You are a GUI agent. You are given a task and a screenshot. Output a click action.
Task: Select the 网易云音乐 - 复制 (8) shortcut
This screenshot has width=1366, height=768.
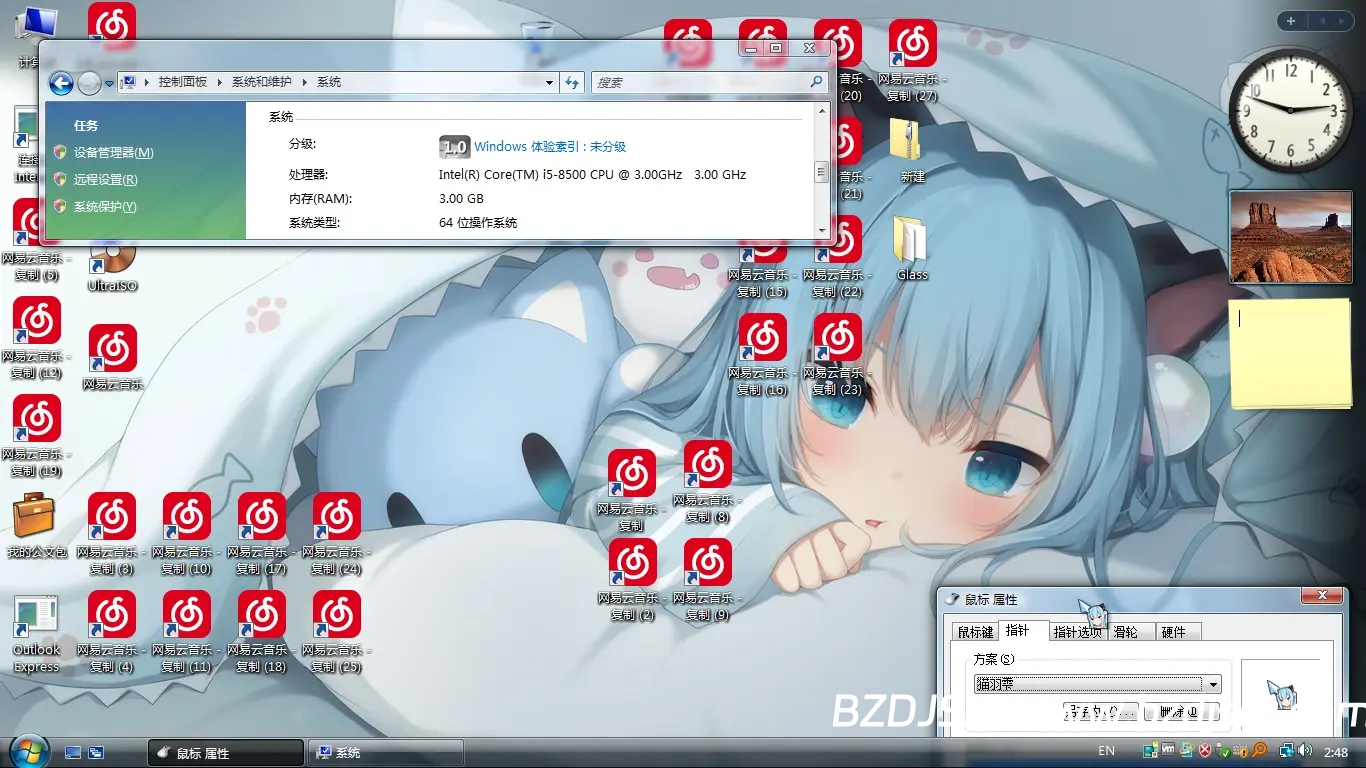(x=708, y=483)
